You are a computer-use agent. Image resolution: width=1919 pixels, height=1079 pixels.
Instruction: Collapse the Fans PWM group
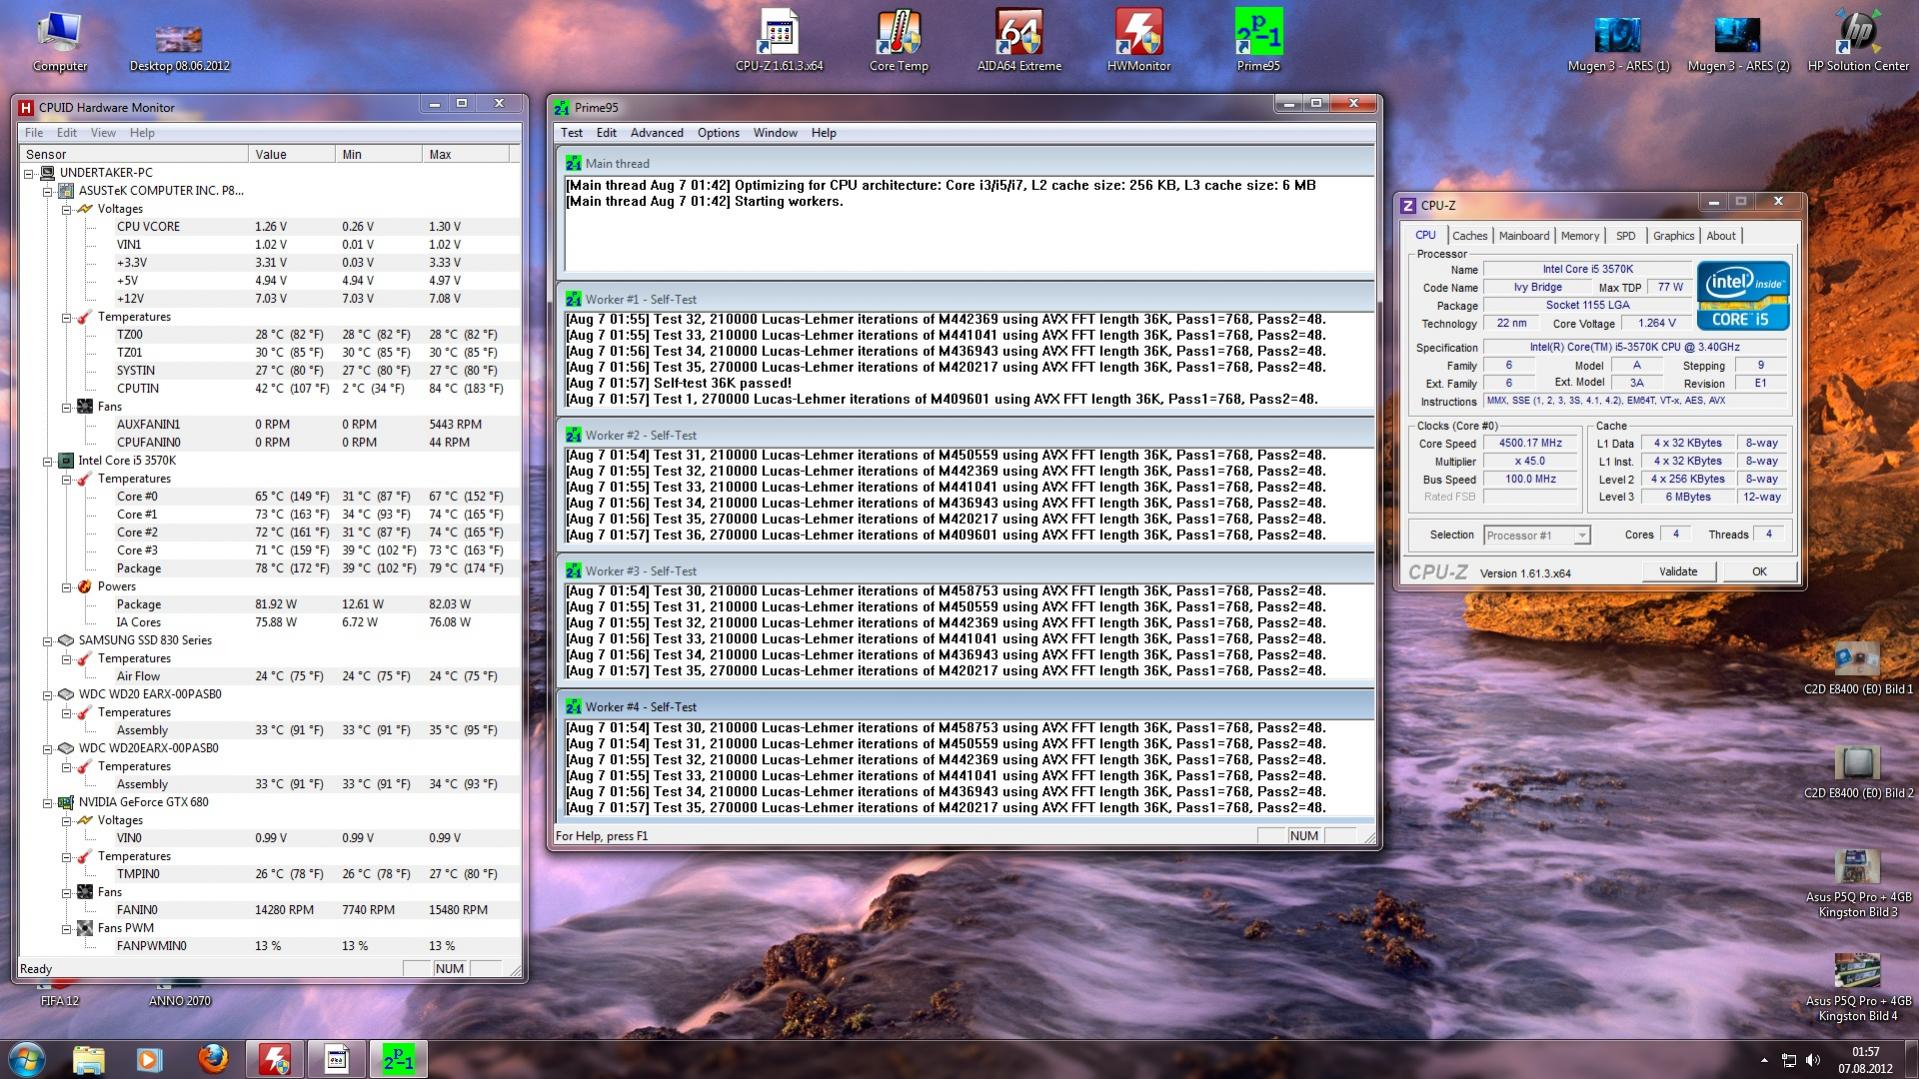click(x=66, y=929)
